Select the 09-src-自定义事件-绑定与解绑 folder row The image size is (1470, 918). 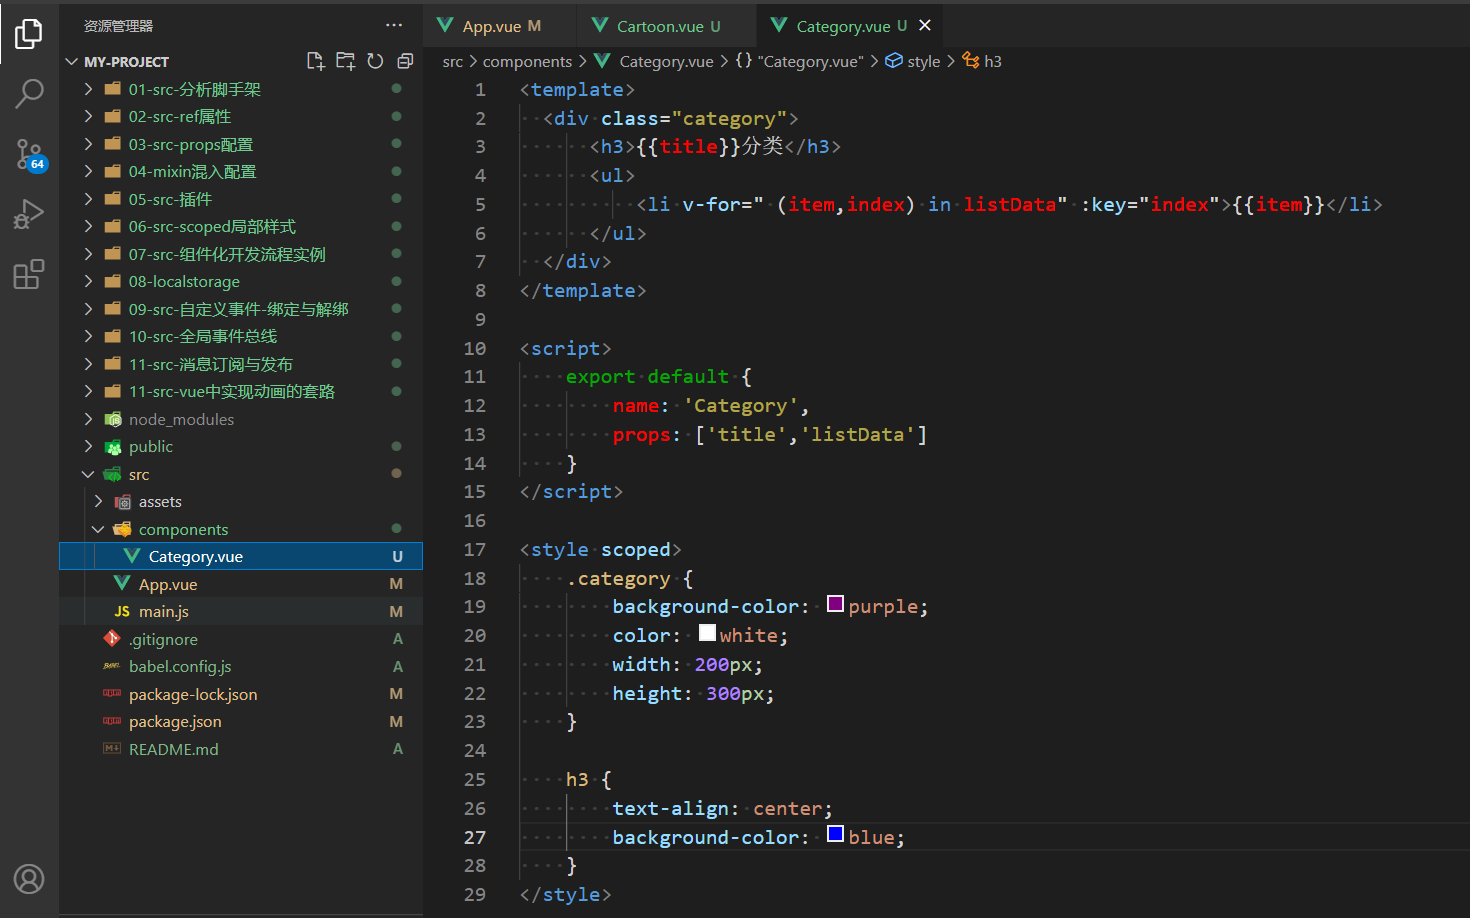tap(241, 309)
